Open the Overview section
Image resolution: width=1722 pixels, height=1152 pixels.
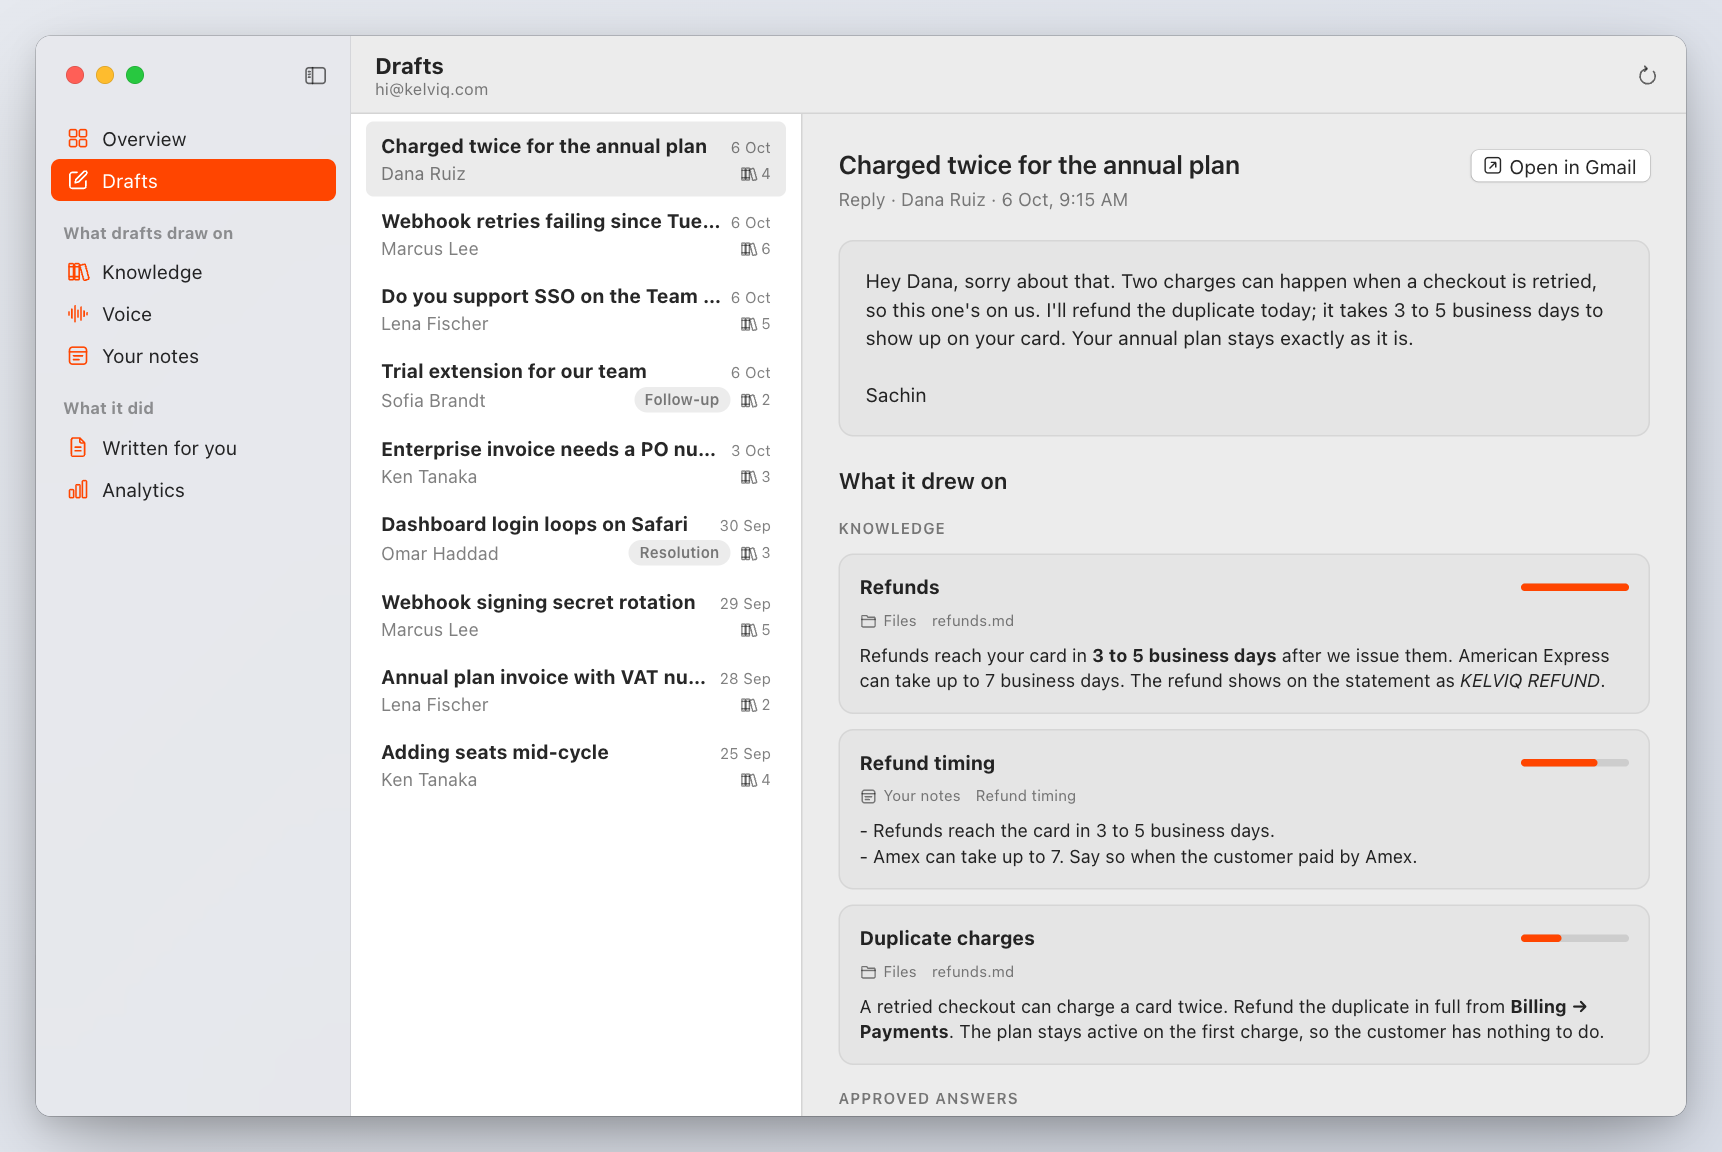click(193, 139)
